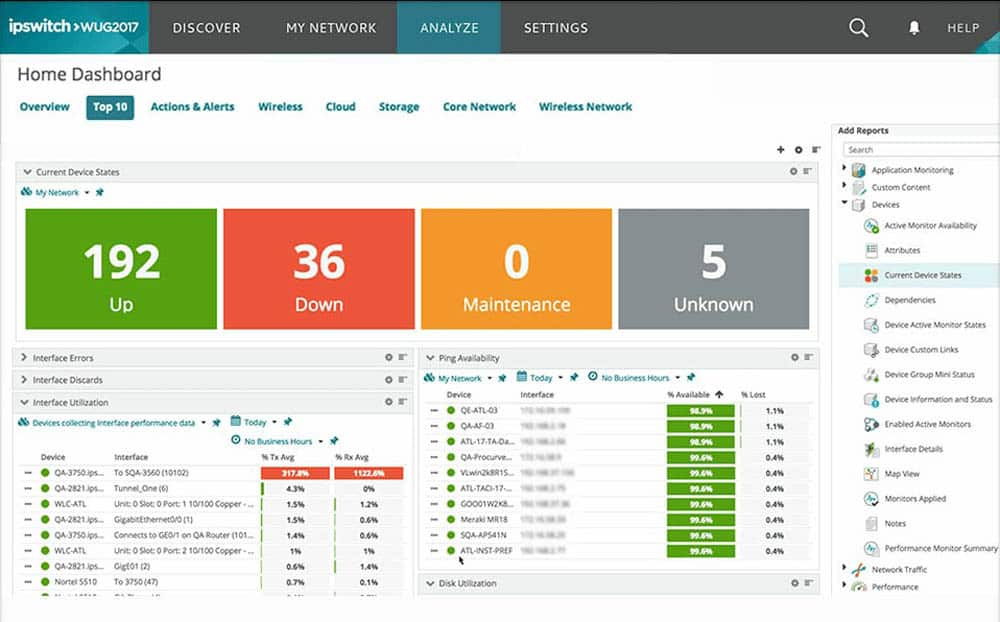Open My Network dropdown in Current Device States
This screenshot has height=622, width=1000.
point(87,193)
